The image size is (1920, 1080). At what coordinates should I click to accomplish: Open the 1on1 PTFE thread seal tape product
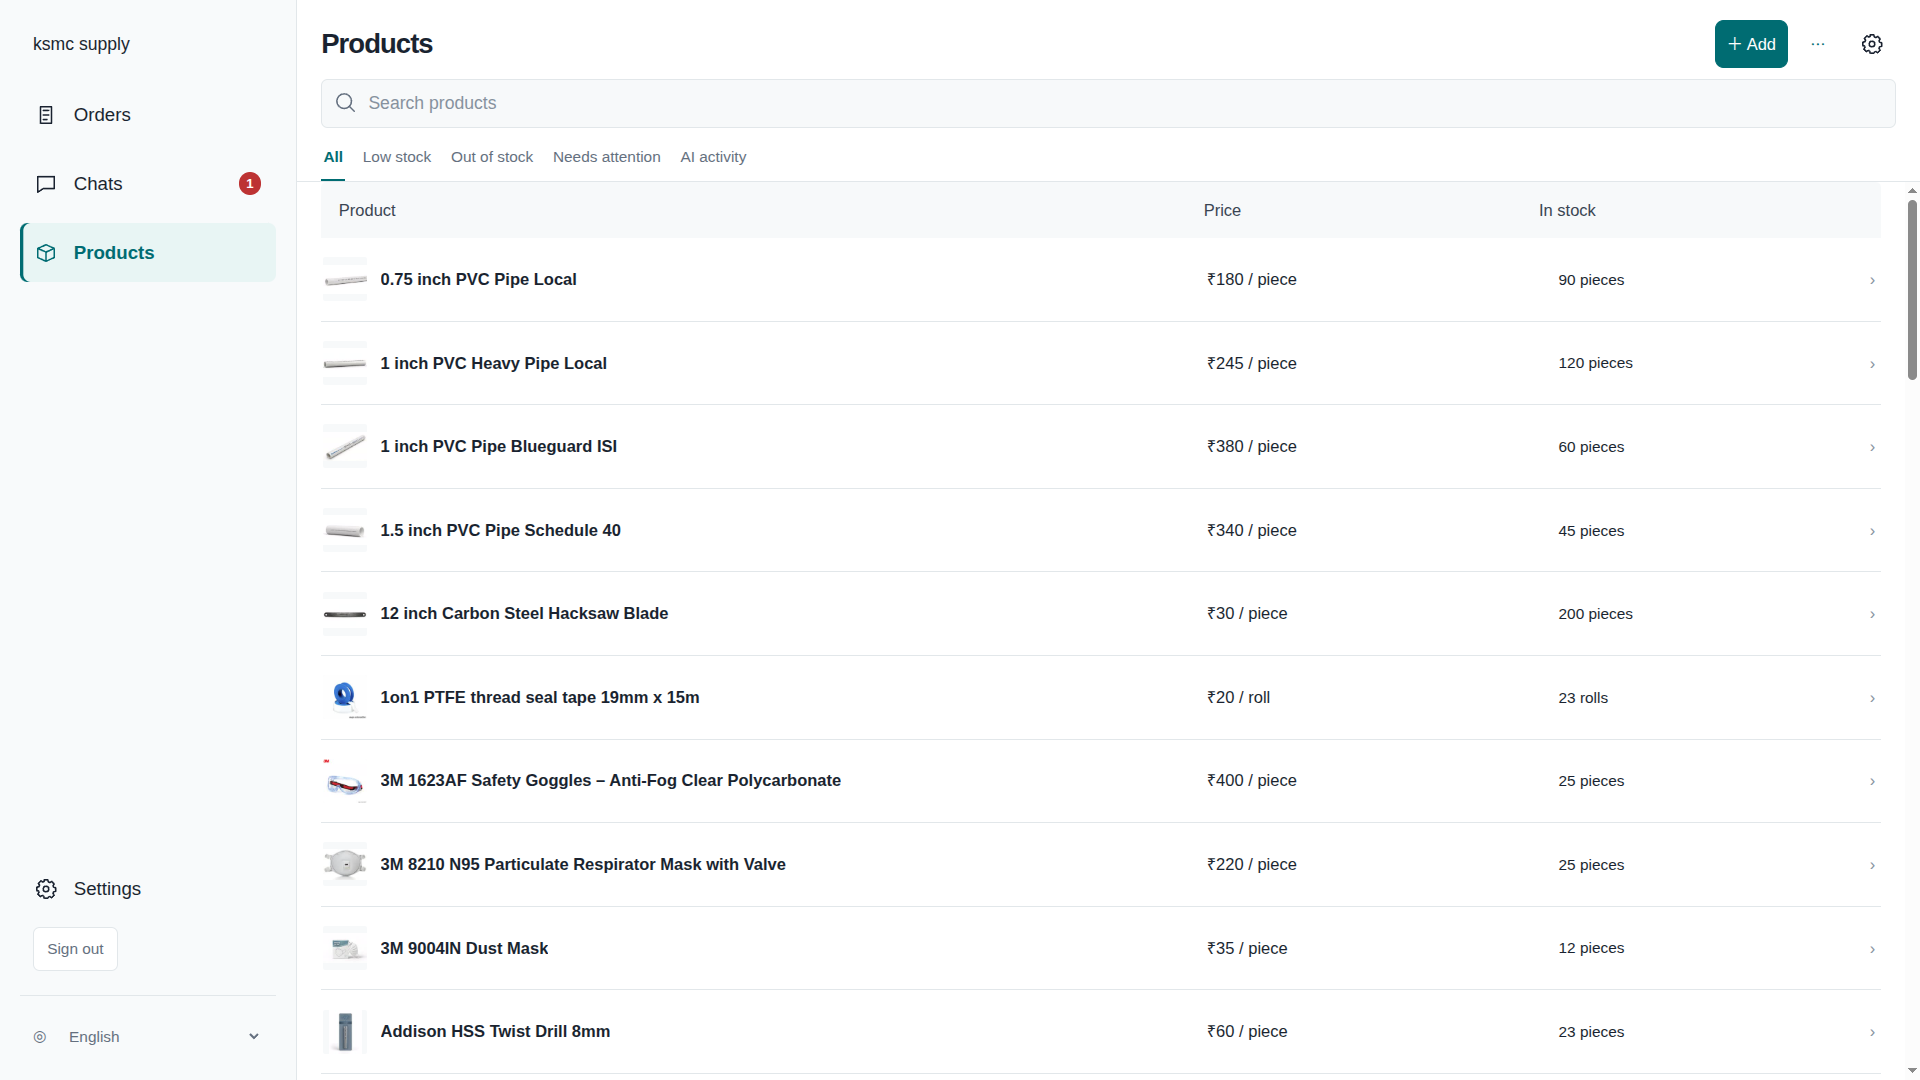pyautogui.click(x=540, y=698)
